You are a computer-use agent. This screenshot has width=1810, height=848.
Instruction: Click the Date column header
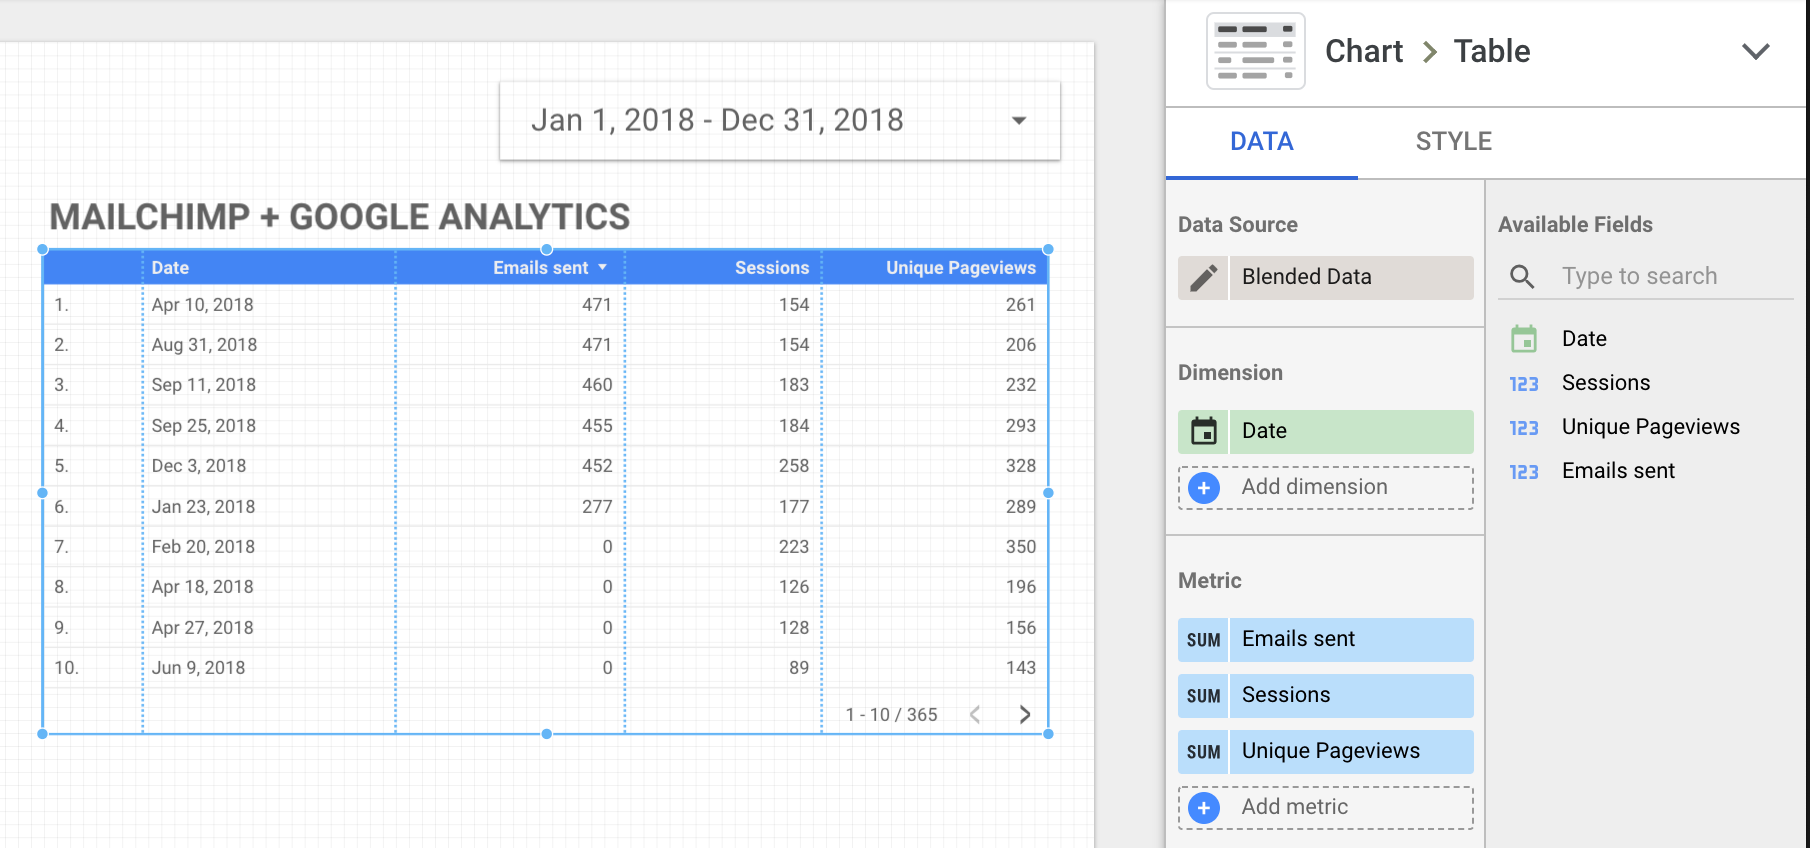170,268
